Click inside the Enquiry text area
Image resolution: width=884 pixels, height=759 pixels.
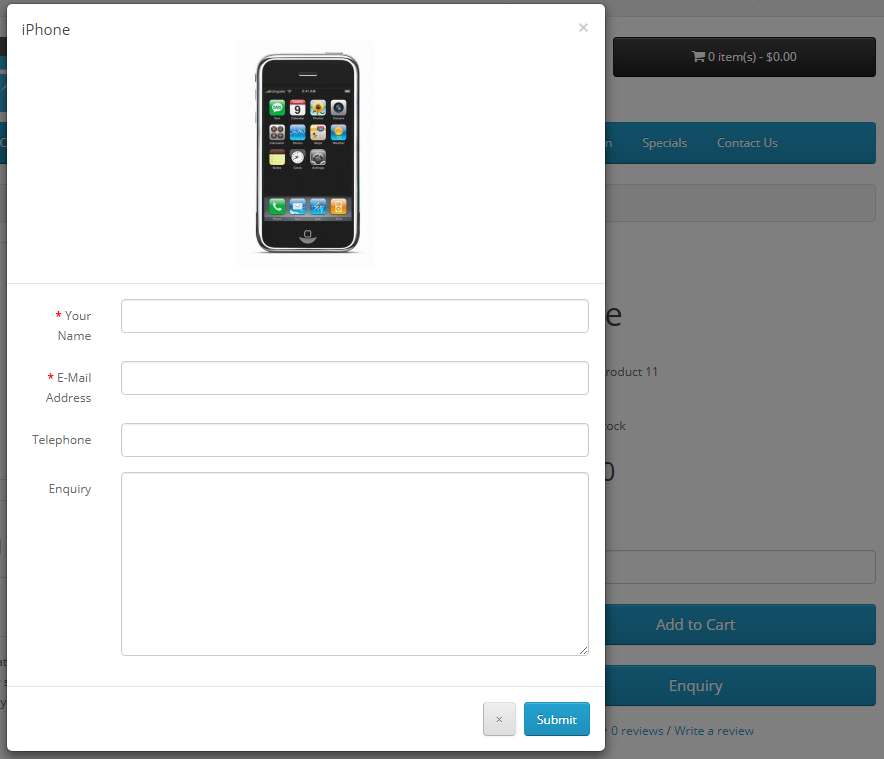click(355, 564)
